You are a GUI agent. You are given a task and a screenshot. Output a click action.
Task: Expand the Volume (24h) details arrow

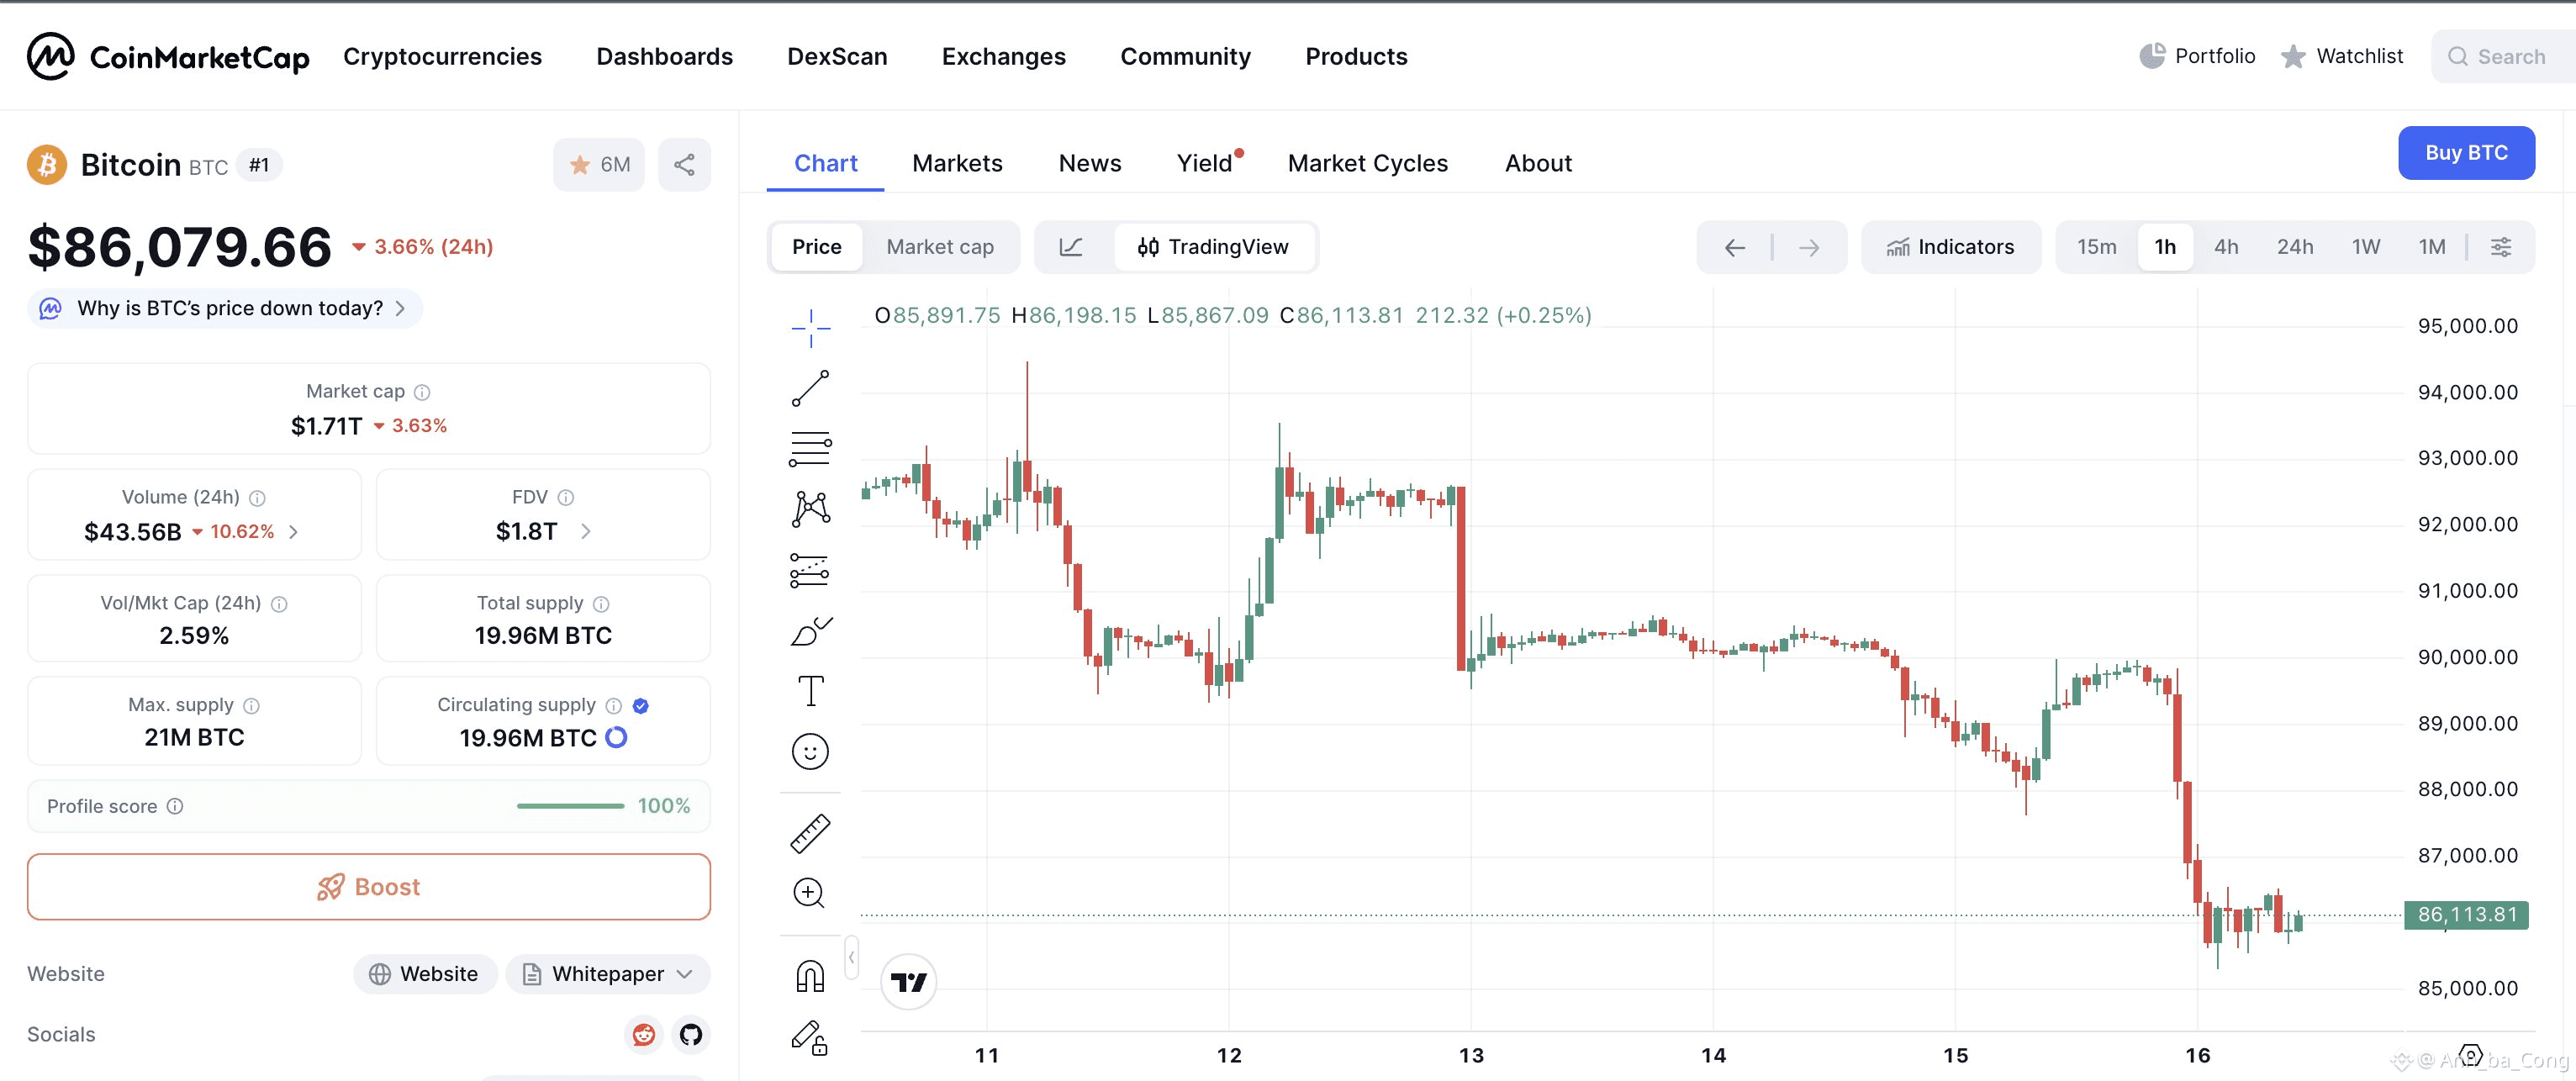coord(293,532)
